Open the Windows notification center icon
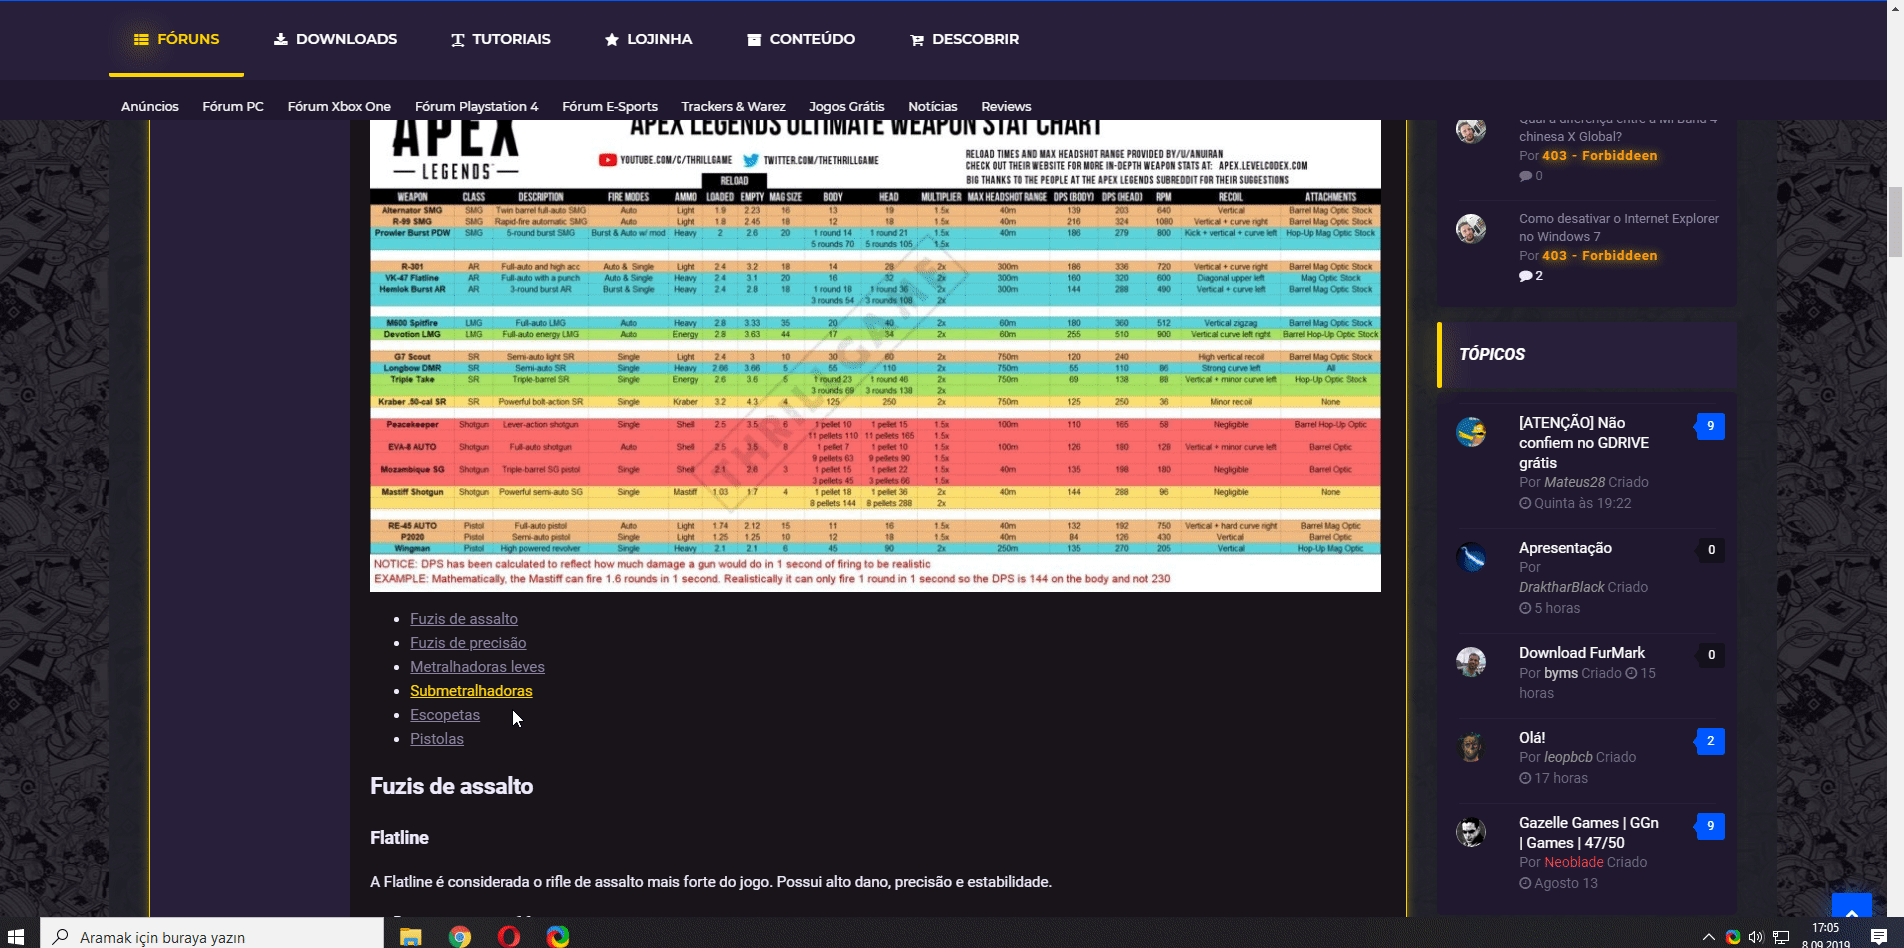Screen dimensions: 1904x948 pyautogui.click(x=1878, y=936)
